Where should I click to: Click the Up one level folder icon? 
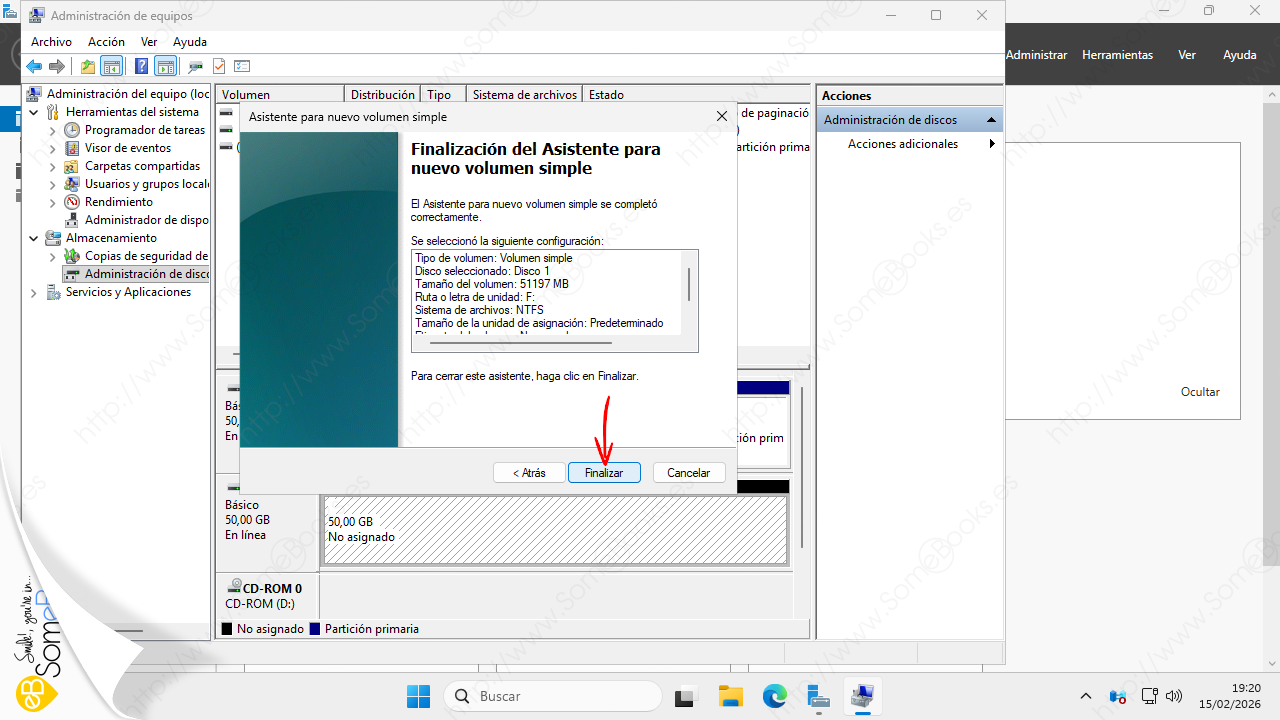click(x=88, y=67)
